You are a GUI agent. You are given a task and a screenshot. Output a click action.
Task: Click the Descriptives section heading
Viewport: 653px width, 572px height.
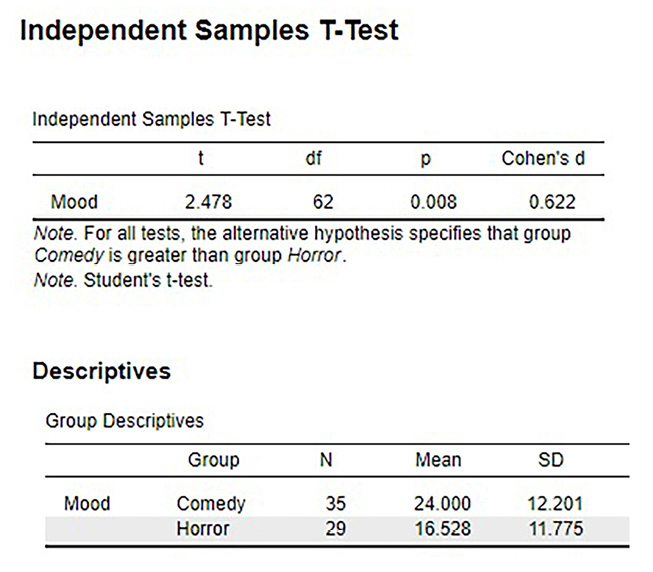[x=102, y=372]
